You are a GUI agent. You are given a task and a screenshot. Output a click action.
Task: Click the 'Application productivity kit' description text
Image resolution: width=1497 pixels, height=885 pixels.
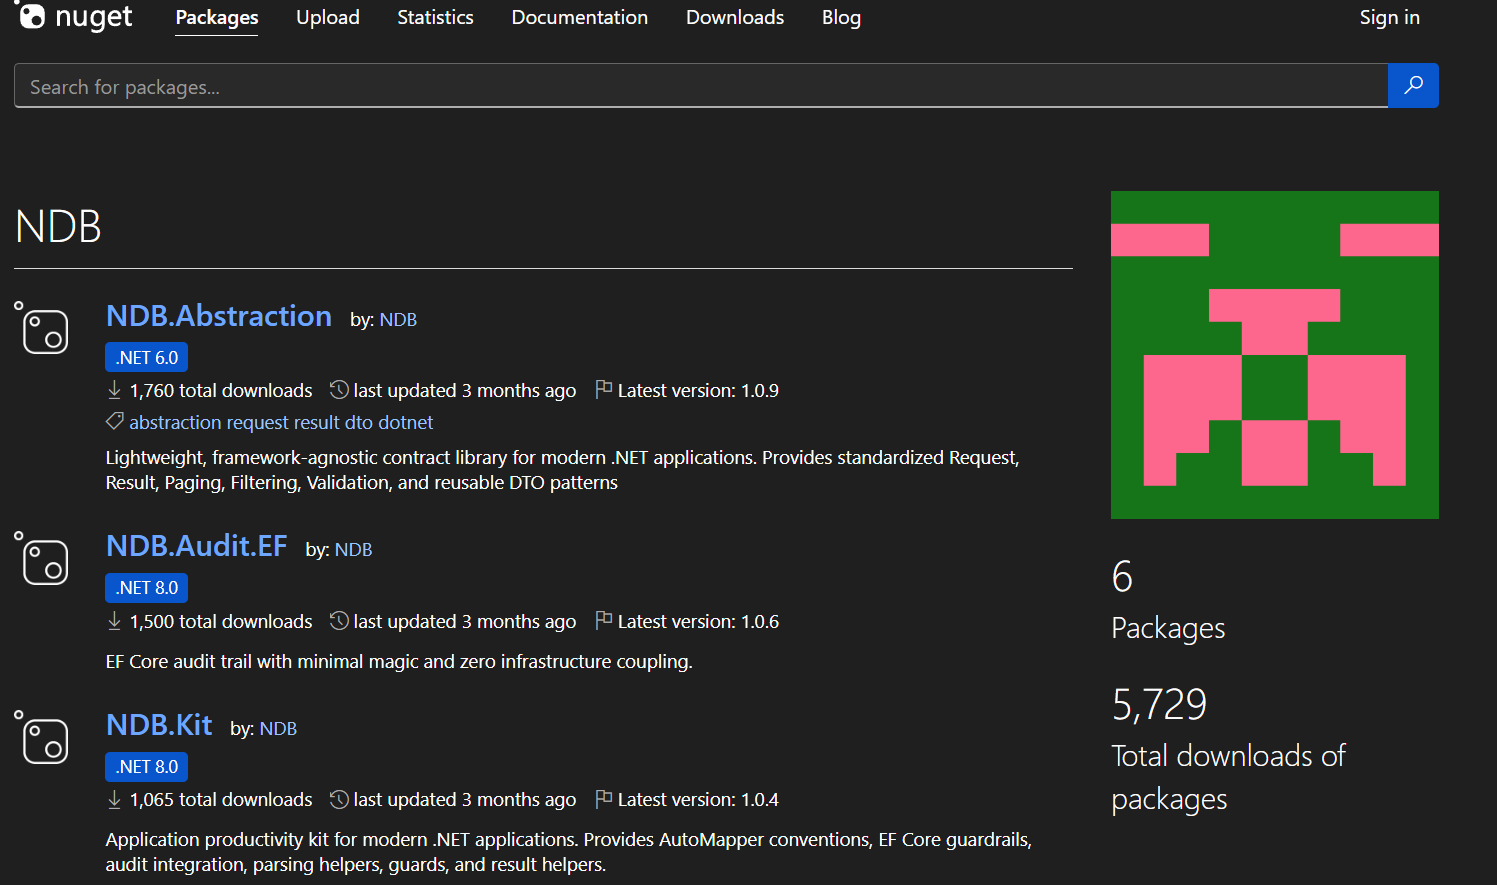tap(569, 852)
